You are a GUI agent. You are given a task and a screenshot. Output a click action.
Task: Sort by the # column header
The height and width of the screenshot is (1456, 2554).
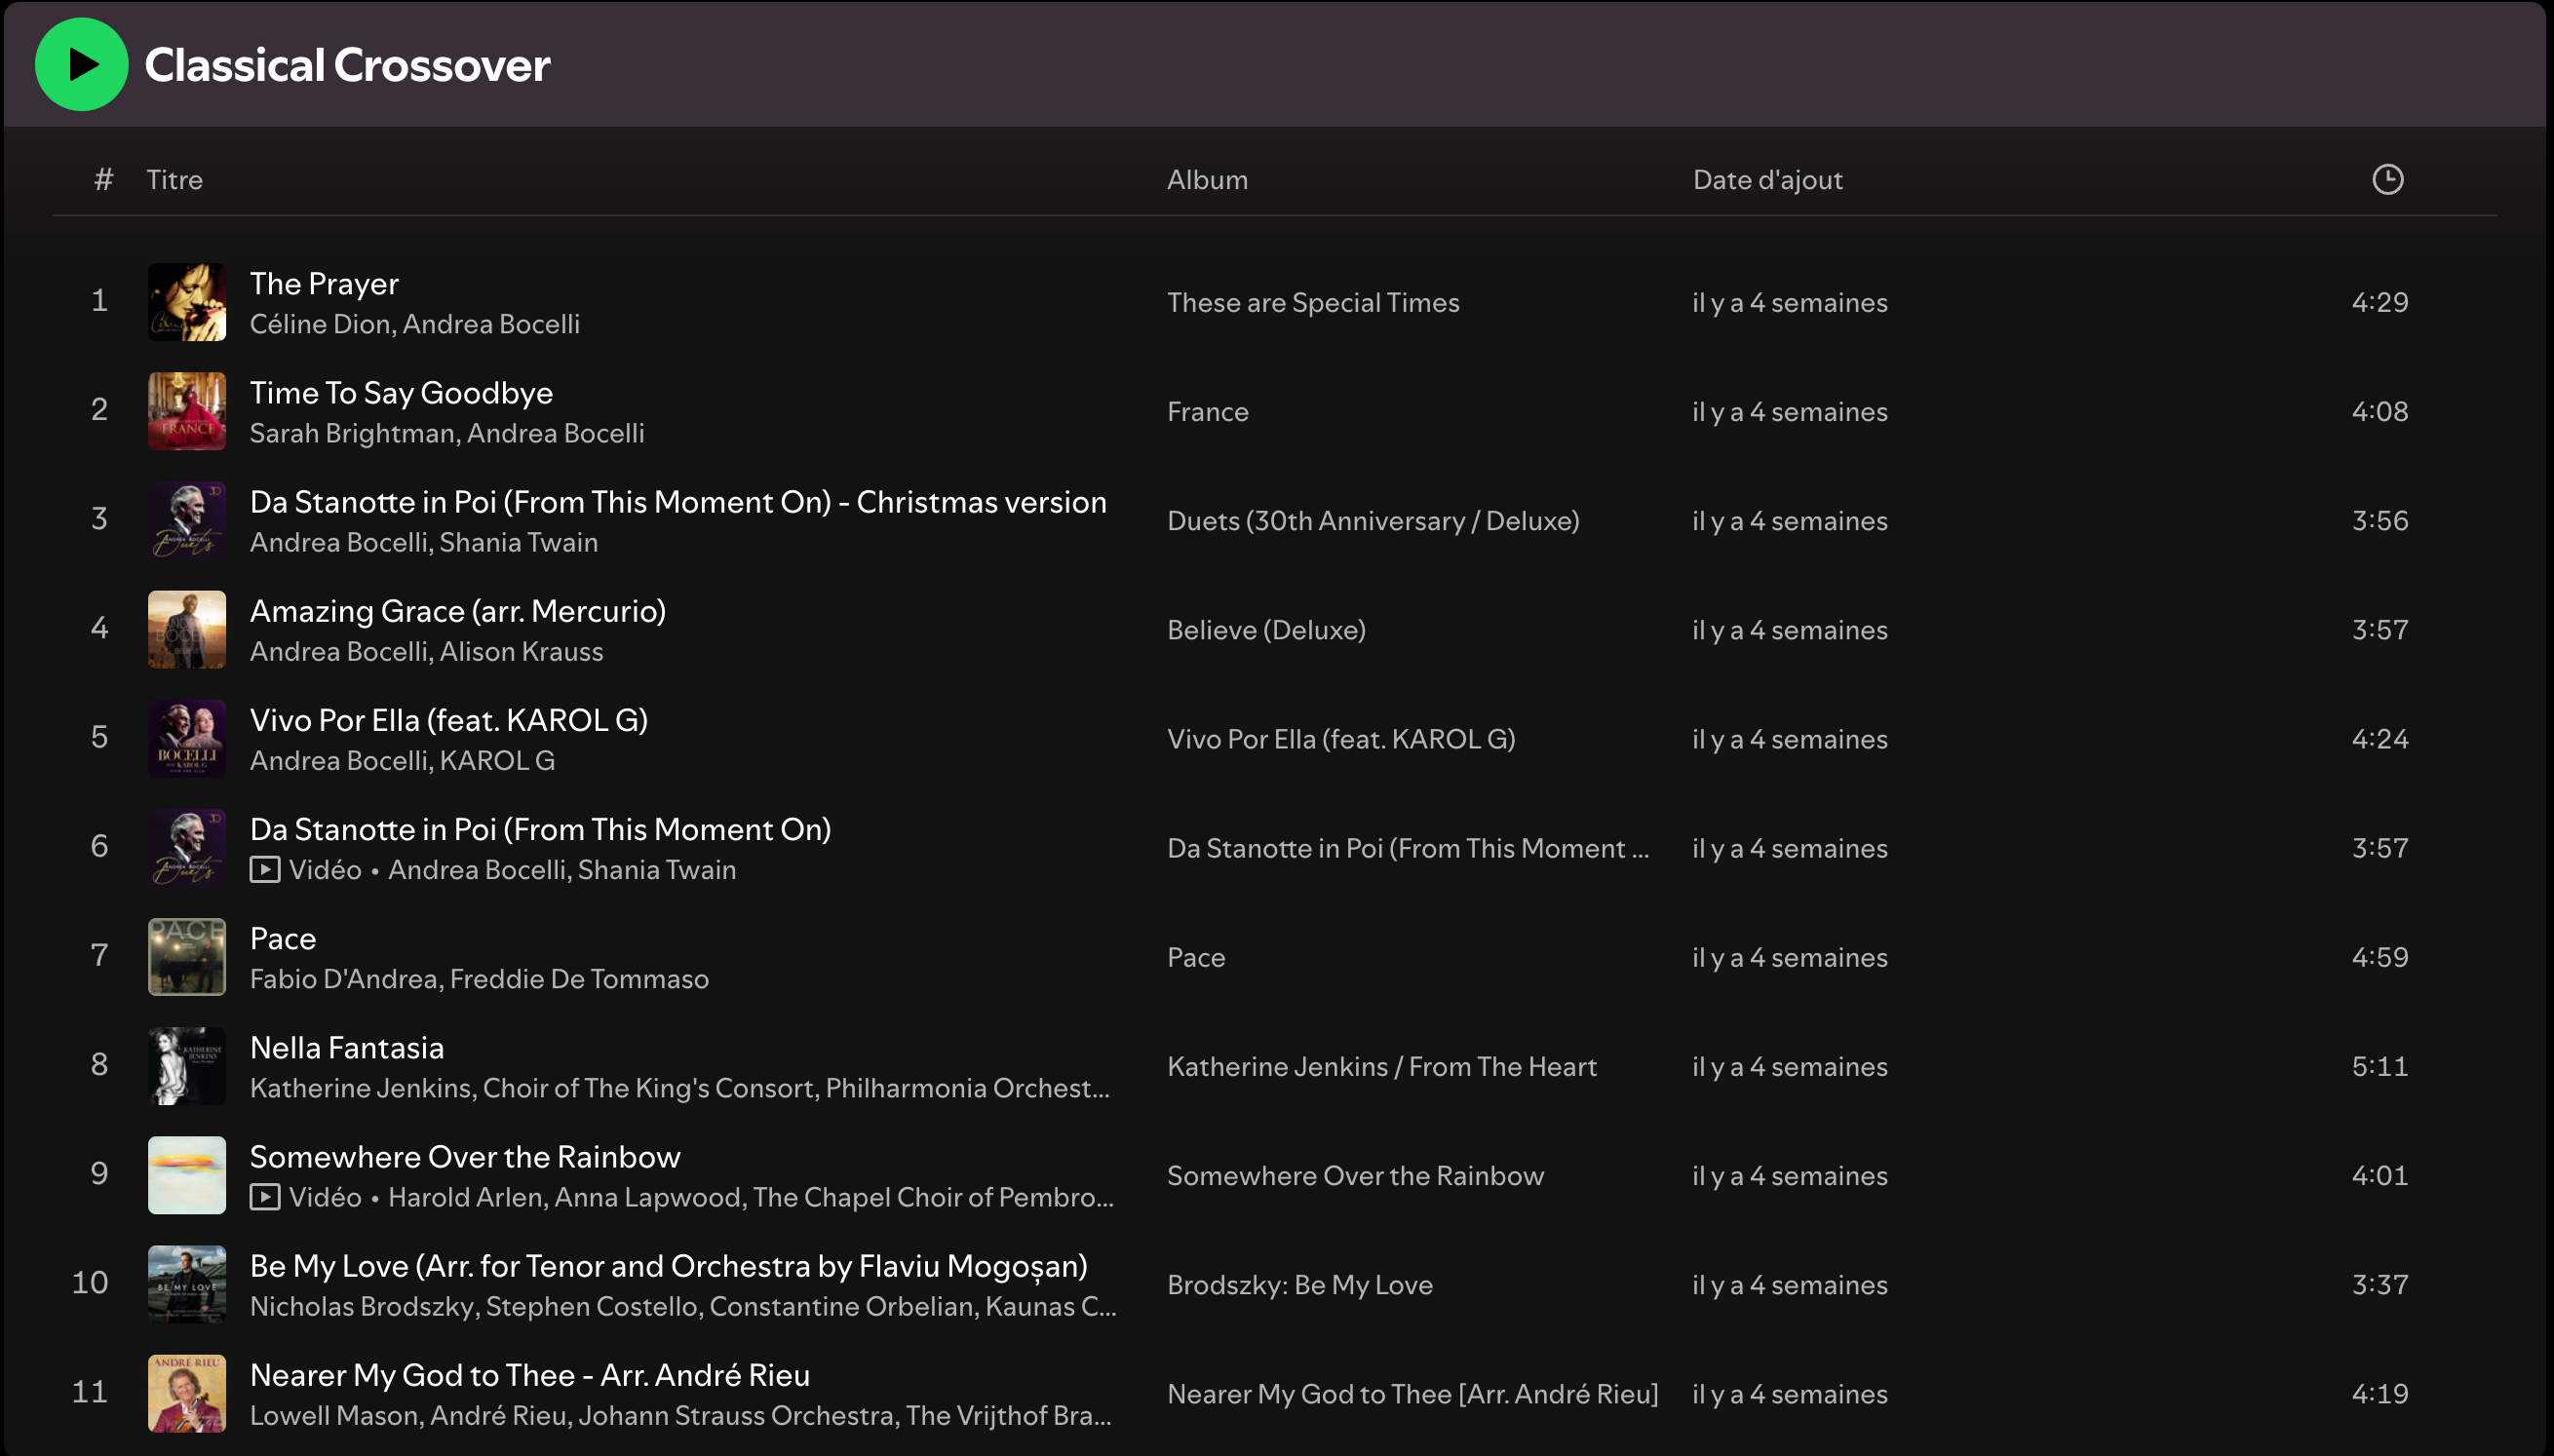pyautogui.click(x=103, y=180)
